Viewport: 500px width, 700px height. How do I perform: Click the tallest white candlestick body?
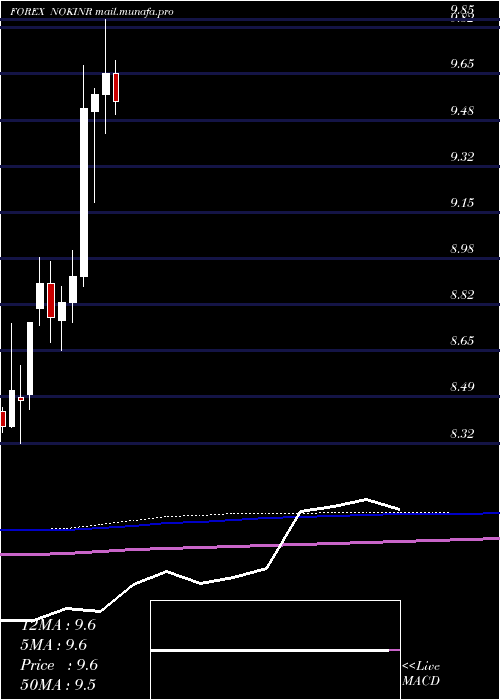[x=84, y=192]
